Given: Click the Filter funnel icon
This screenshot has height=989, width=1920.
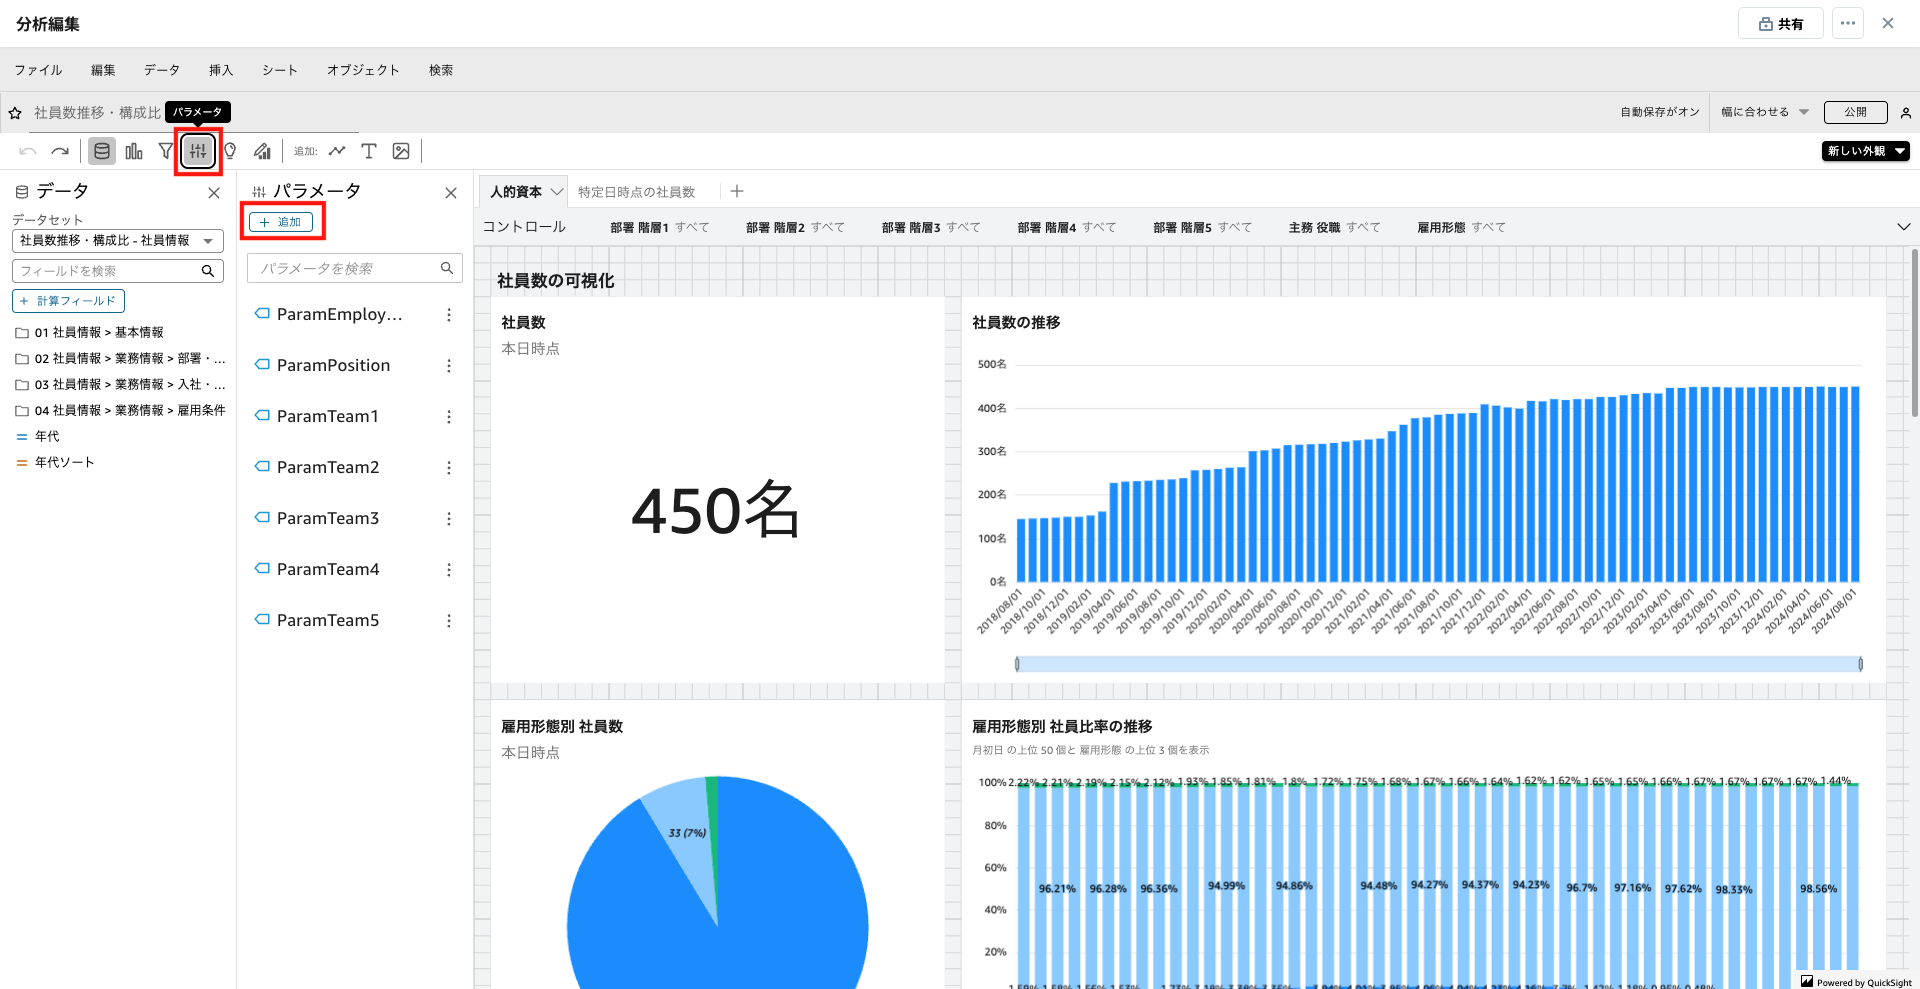Looking at the screenshot, I should [166, 151].
